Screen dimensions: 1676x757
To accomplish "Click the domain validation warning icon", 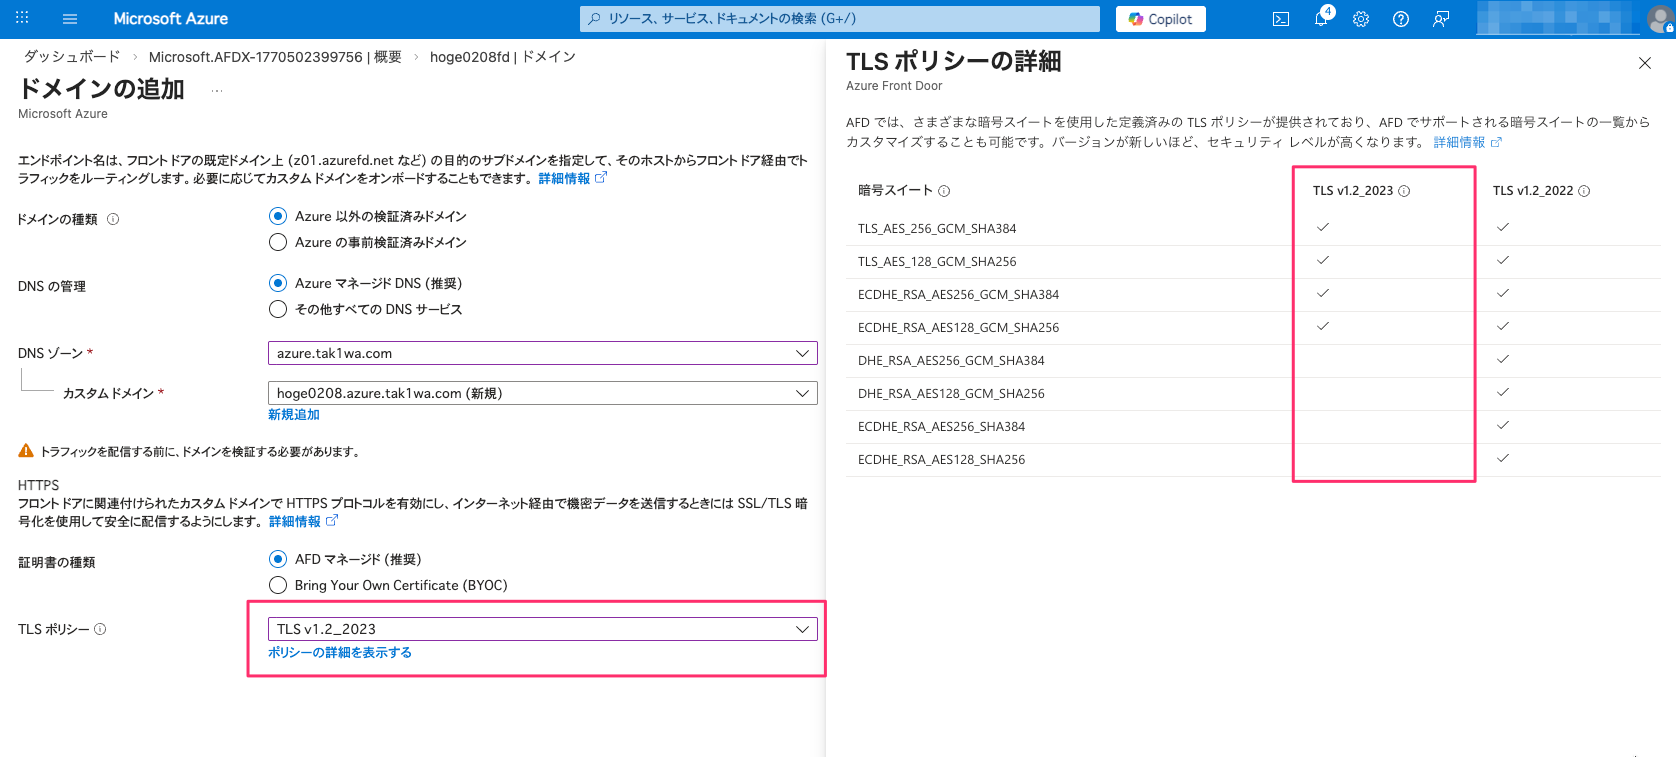I will [26, 451].
